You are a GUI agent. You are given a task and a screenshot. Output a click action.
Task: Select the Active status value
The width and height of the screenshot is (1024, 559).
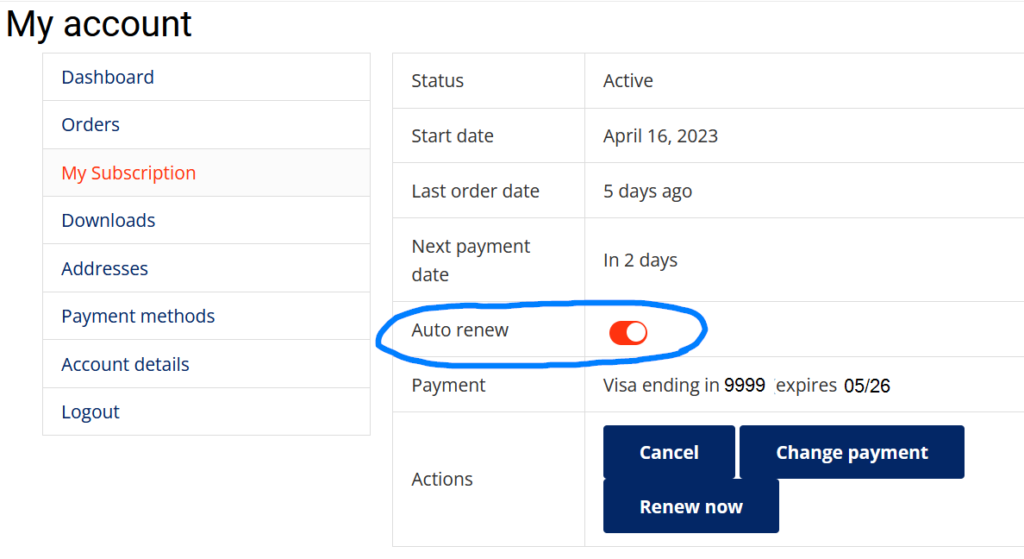[x=628, y=81]
